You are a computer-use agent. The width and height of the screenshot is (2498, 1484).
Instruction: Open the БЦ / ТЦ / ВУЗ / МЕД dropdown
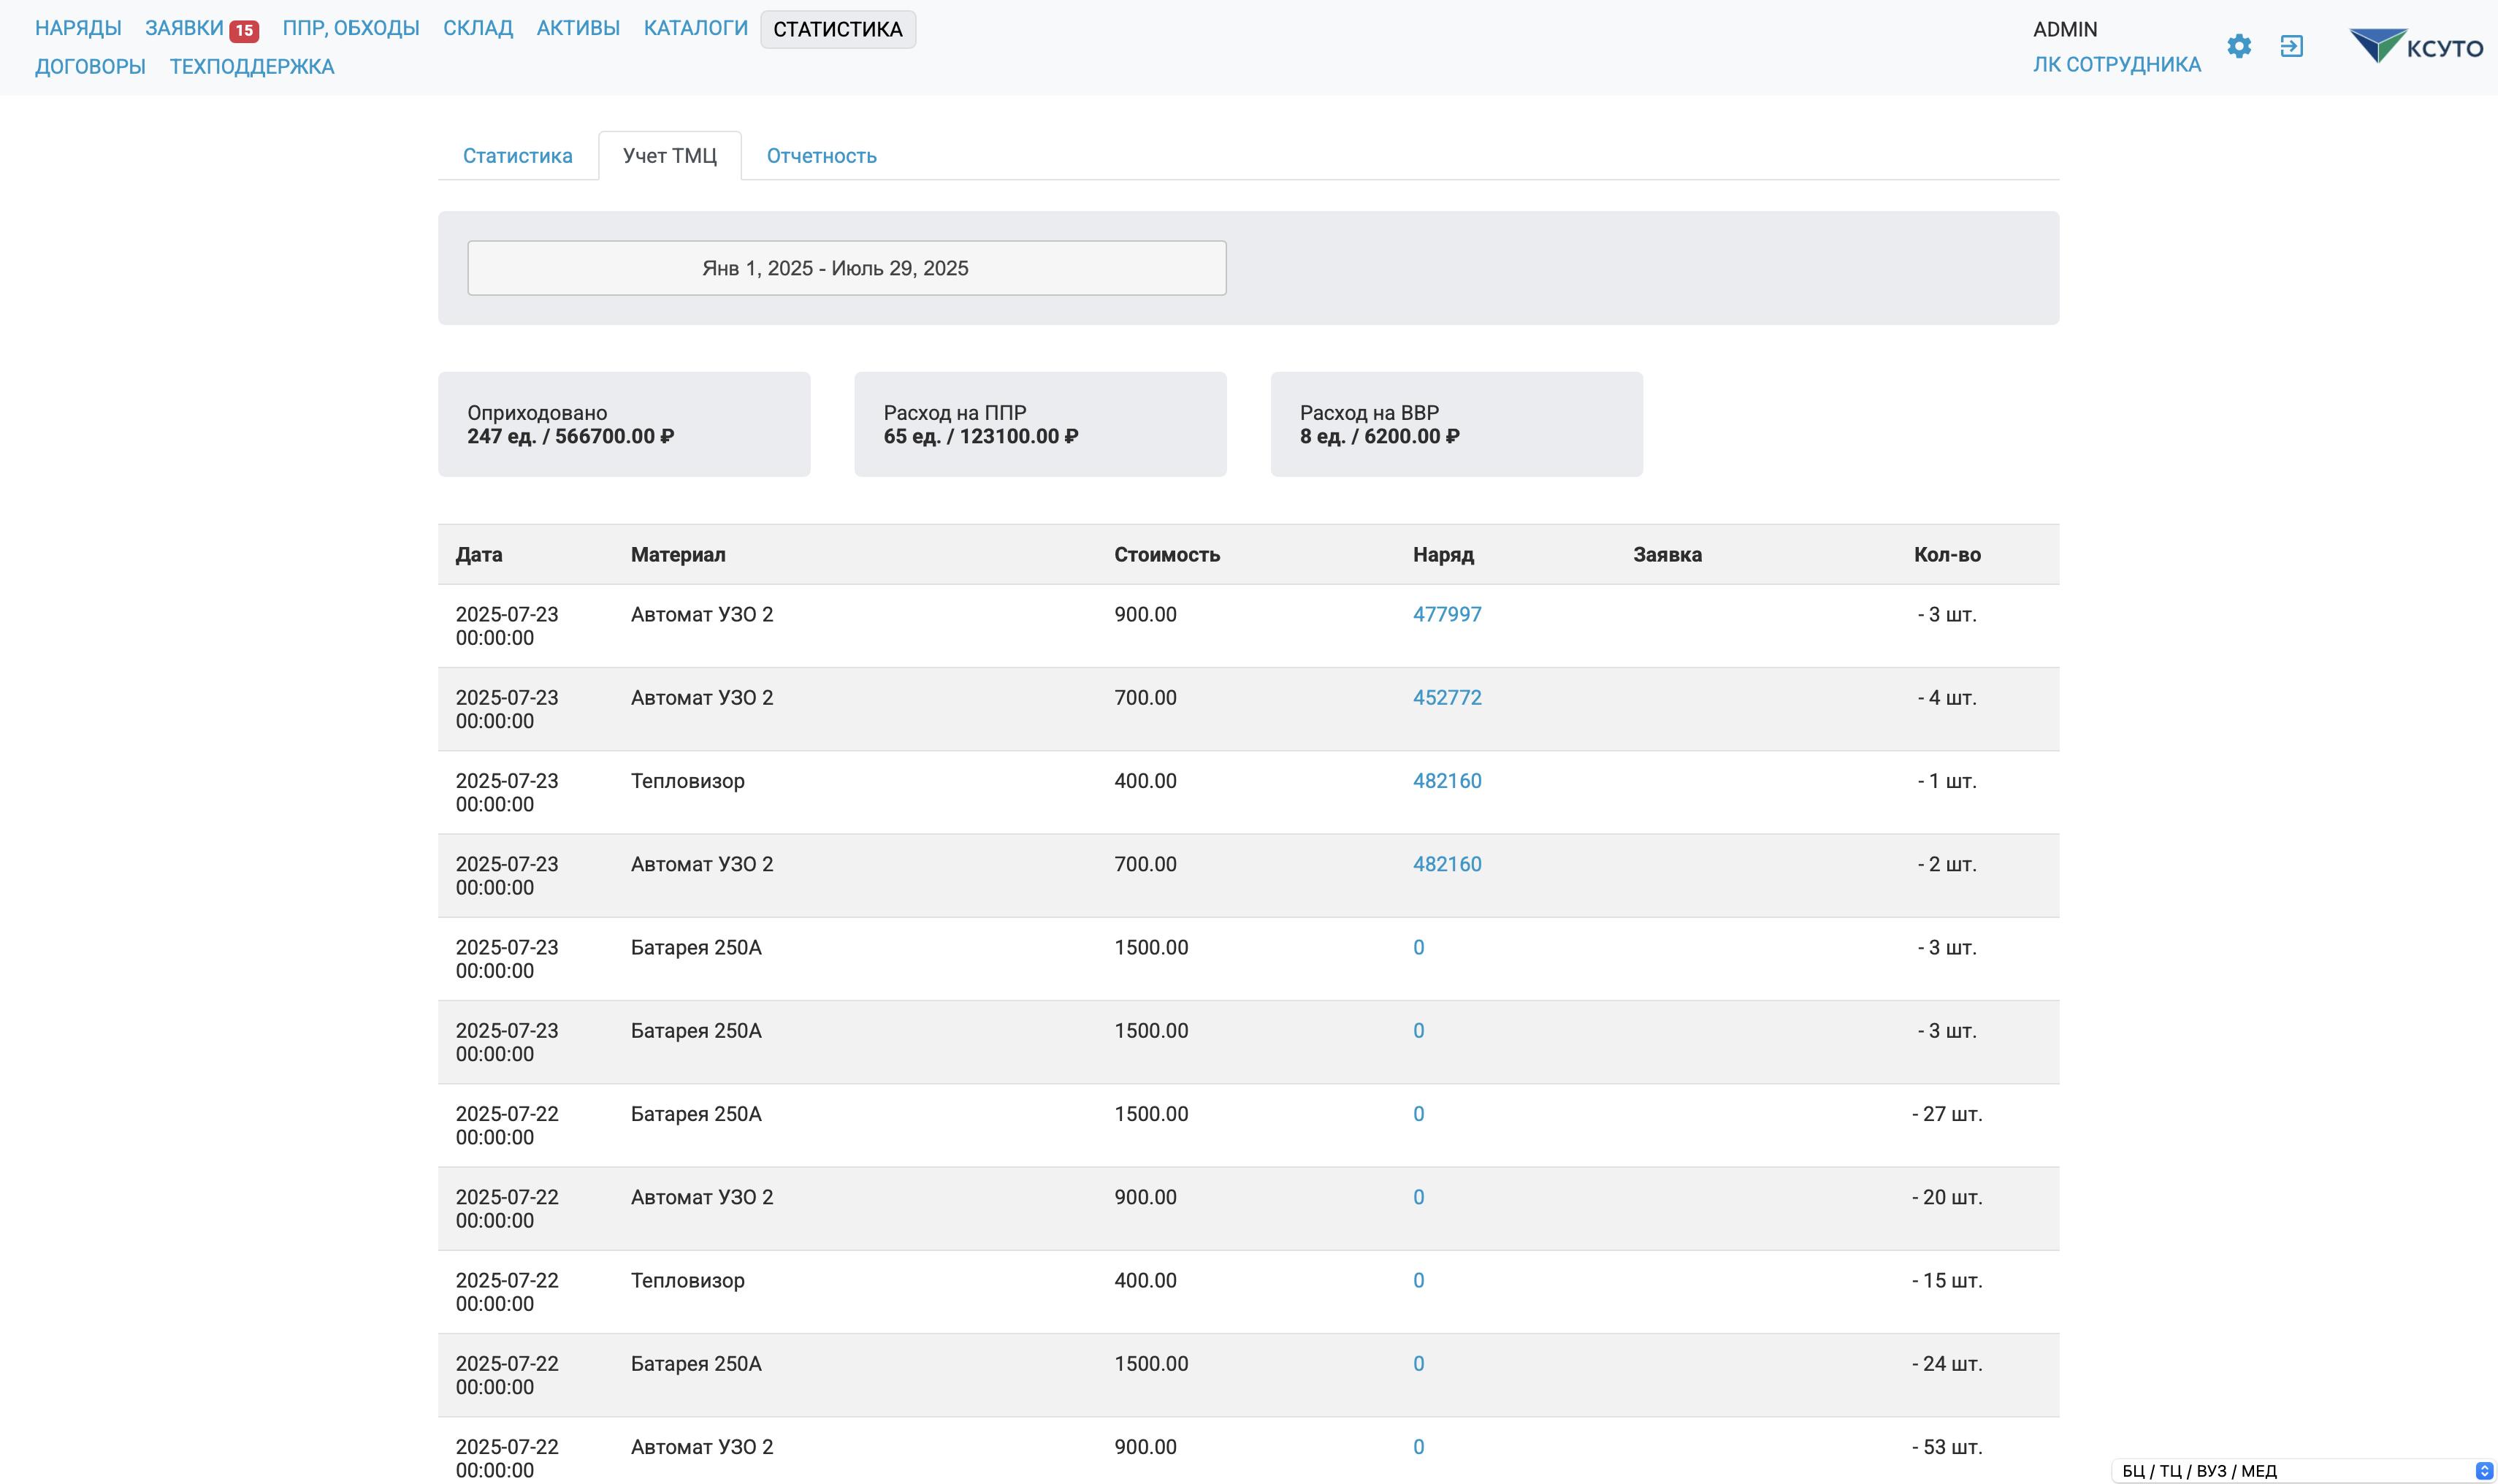pyautogui.click(x=2304, y=1470)
